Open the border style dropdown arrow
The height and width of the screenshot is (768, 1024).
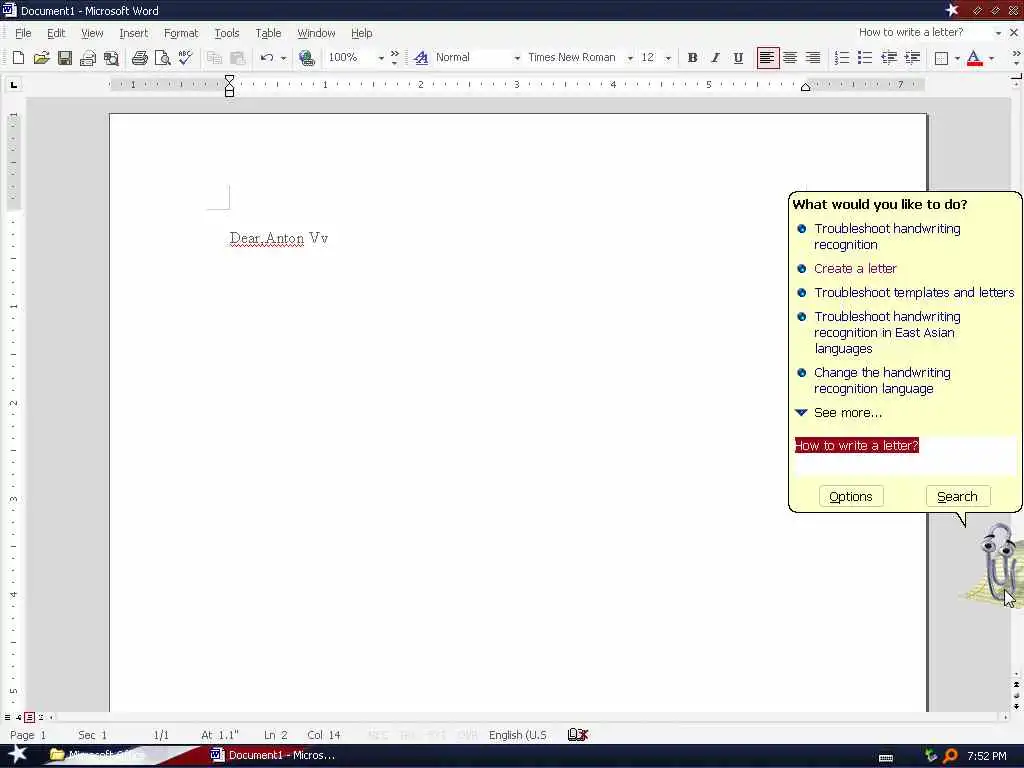tap(957, 57)
